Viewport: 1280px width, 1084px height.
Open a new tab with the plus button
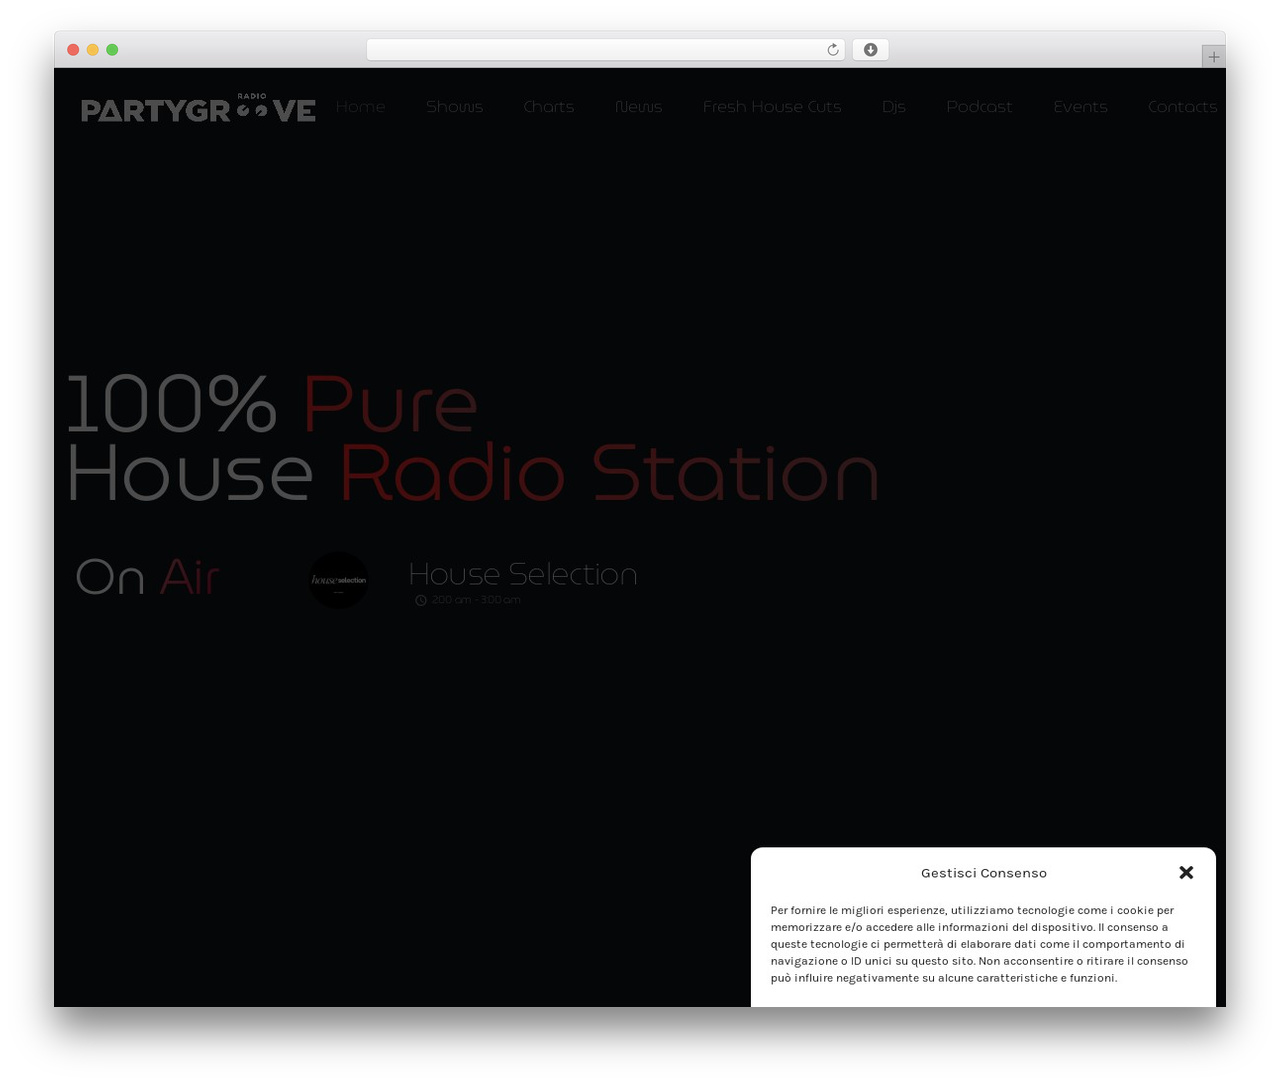(x=1213, y=57)
